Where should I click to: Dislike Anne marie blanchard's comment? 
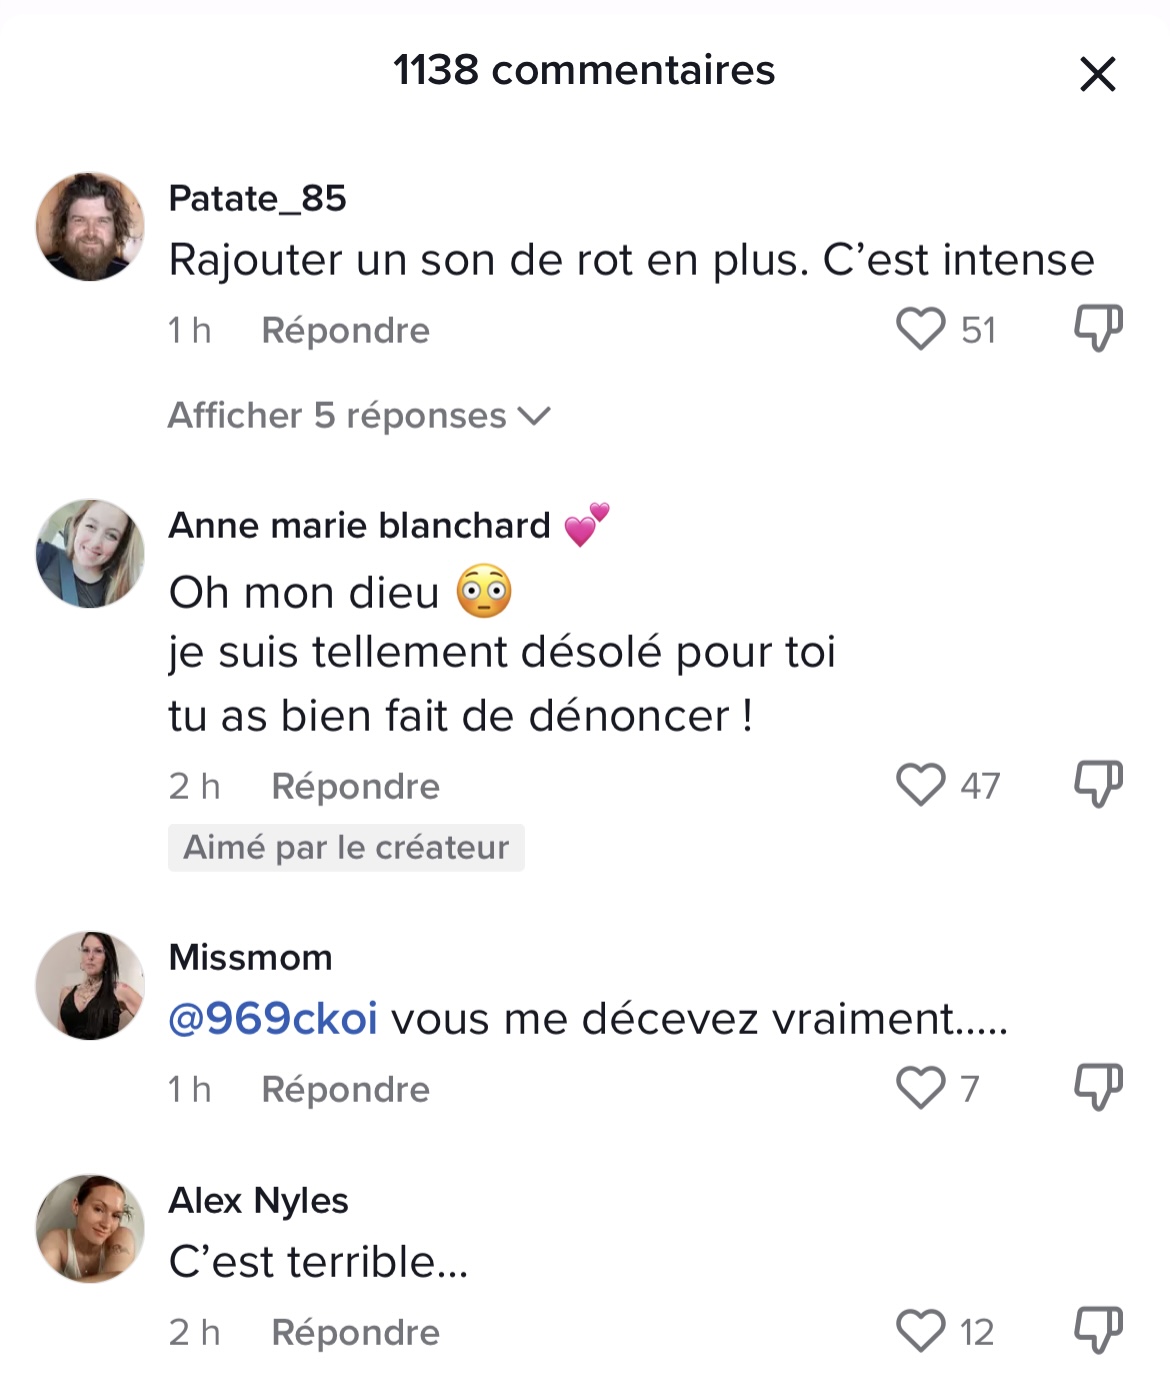tap(1098, 785)
